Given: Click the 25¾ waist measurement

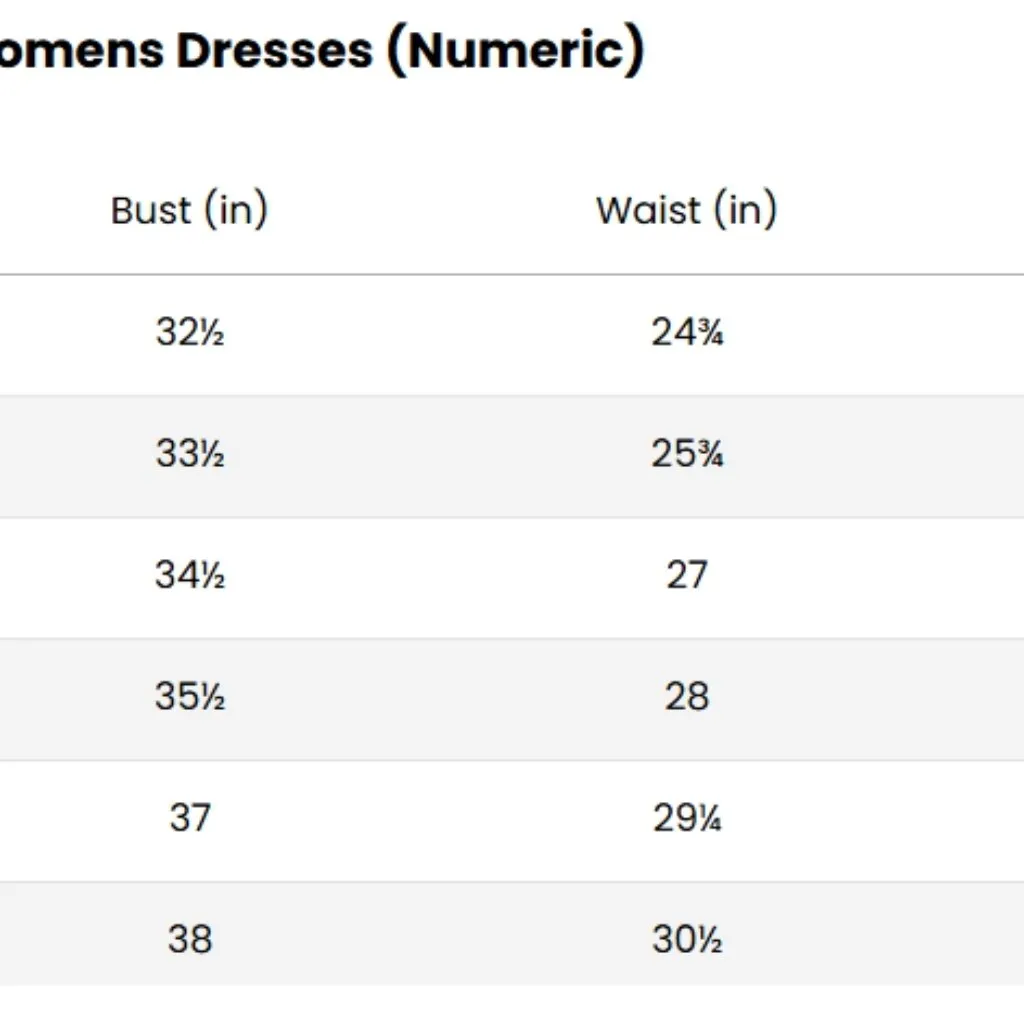Looking at the screenshot, I should click(x=687, y=454).
